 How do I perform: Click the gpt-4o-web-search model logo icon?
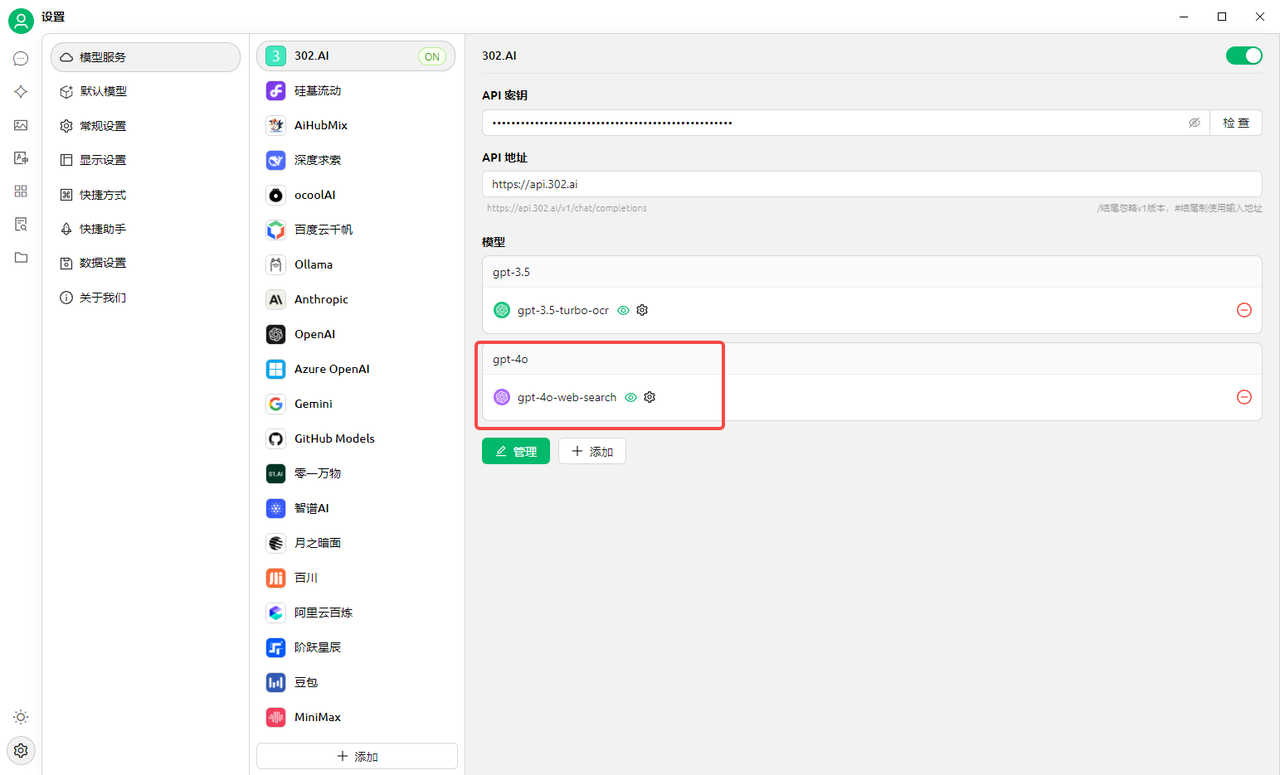(502, 397)
